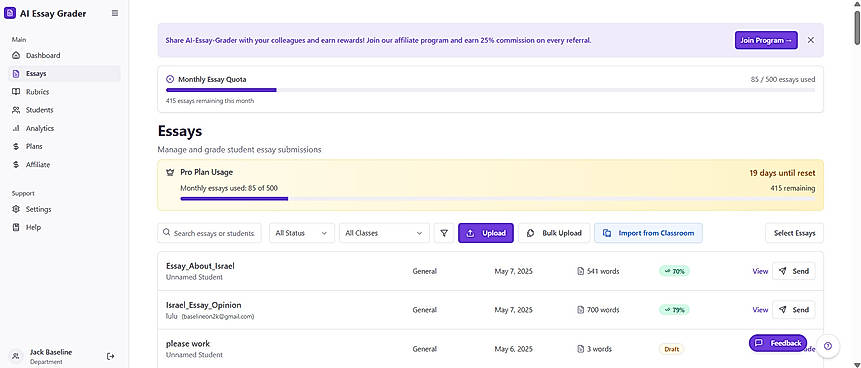Viewport: 861px width, 368px height.
Task: Open the All Status dropdown
Action: 301,233
